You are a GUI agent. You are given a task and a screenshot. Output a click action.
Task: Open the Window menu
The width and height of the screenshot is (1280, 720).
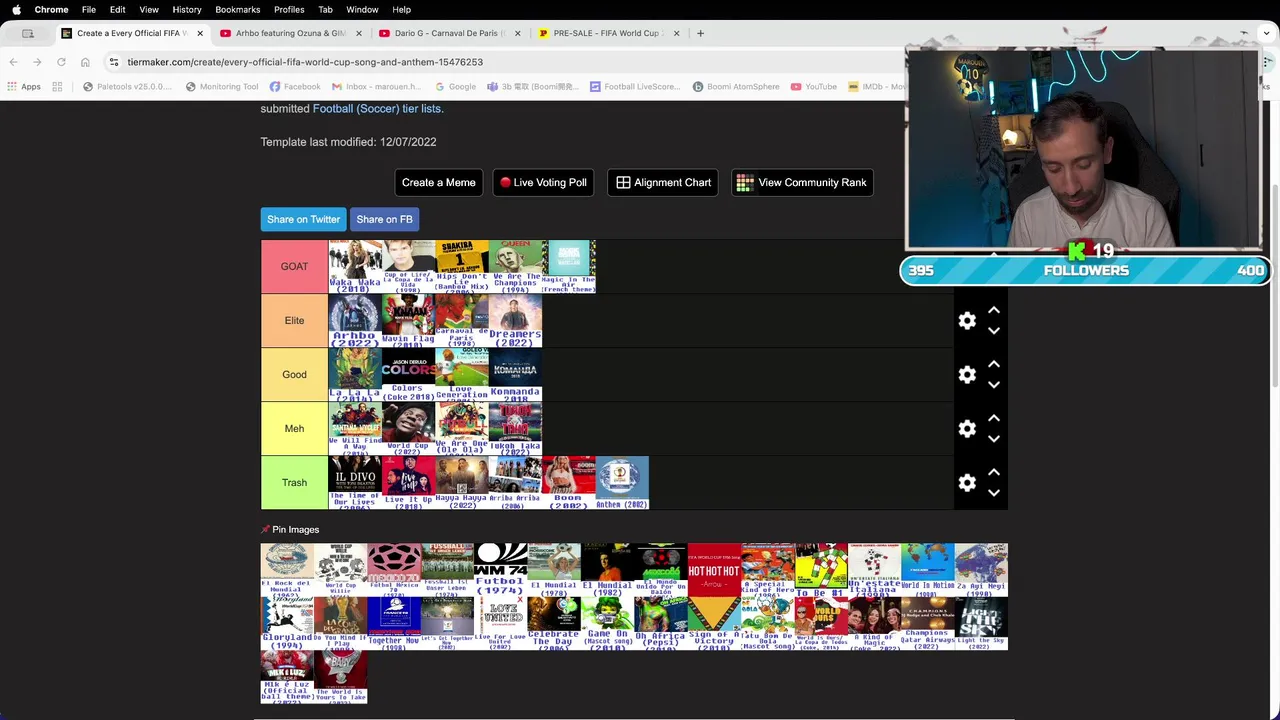pos(362,9)
